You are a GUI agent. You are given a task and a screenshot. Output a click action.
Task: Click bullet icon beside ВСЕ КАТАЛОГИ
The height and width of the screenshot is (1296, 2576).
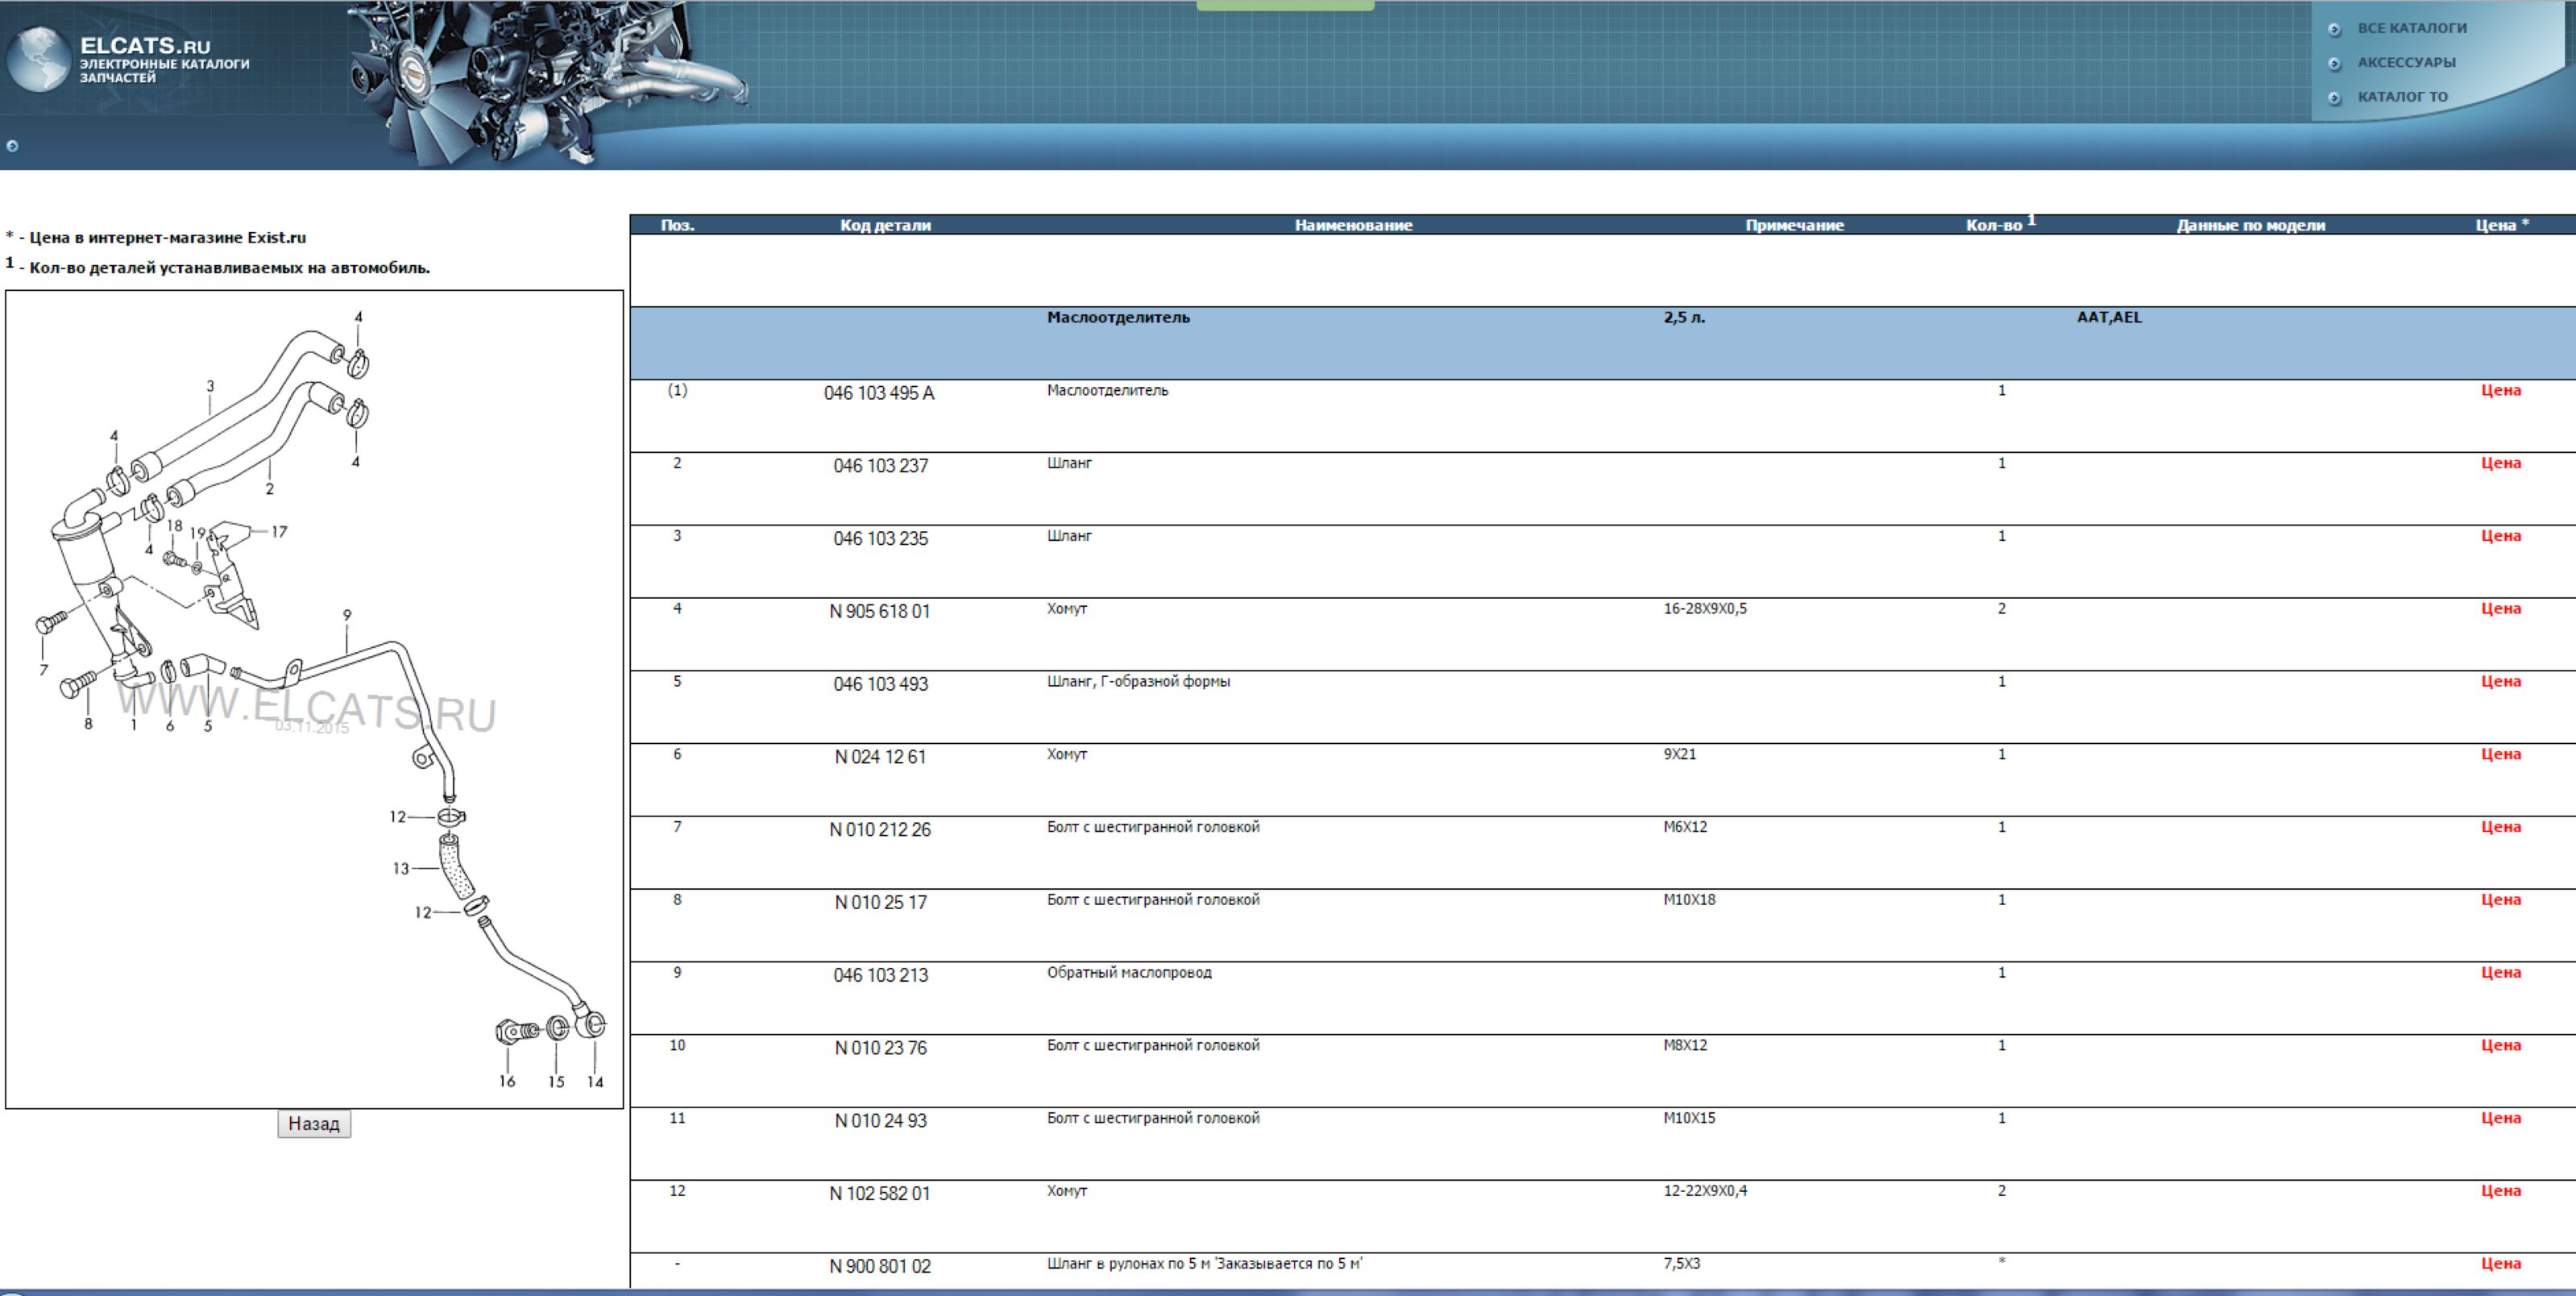click(2334, 30)
